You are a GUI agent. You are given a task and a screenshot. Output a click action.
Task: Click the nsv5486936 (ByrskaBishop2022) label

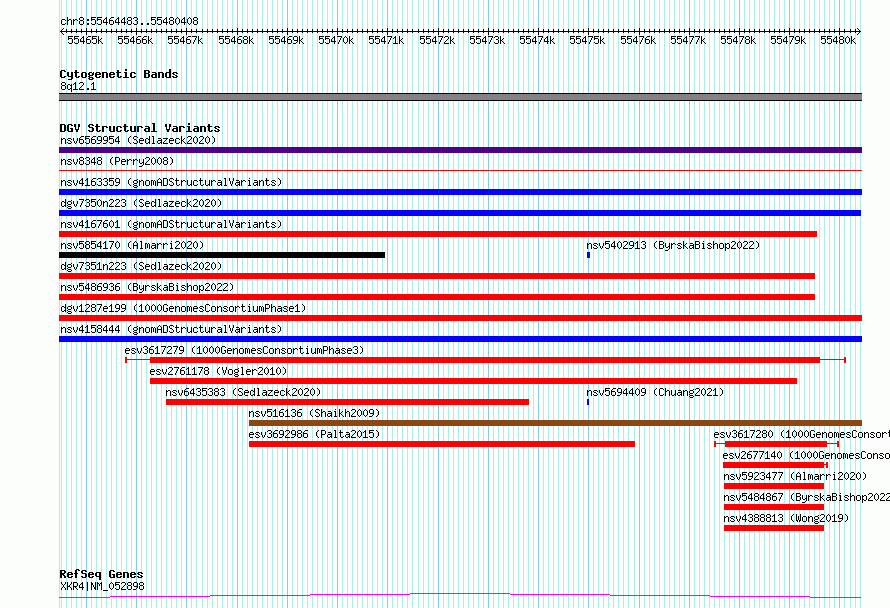tap(147, 287)
